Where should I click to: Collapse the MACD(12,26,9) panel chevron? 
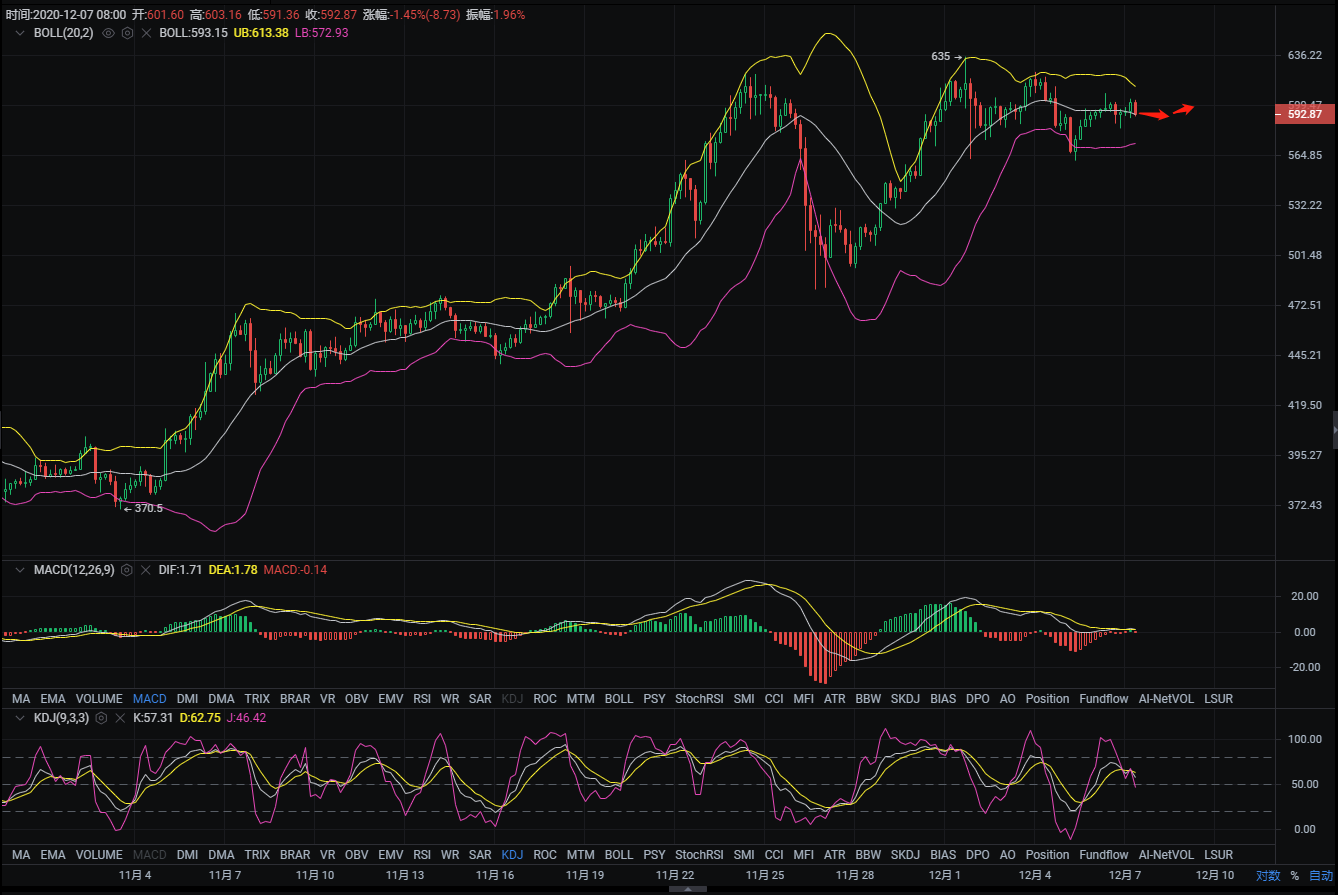click(x=18, y=570)
